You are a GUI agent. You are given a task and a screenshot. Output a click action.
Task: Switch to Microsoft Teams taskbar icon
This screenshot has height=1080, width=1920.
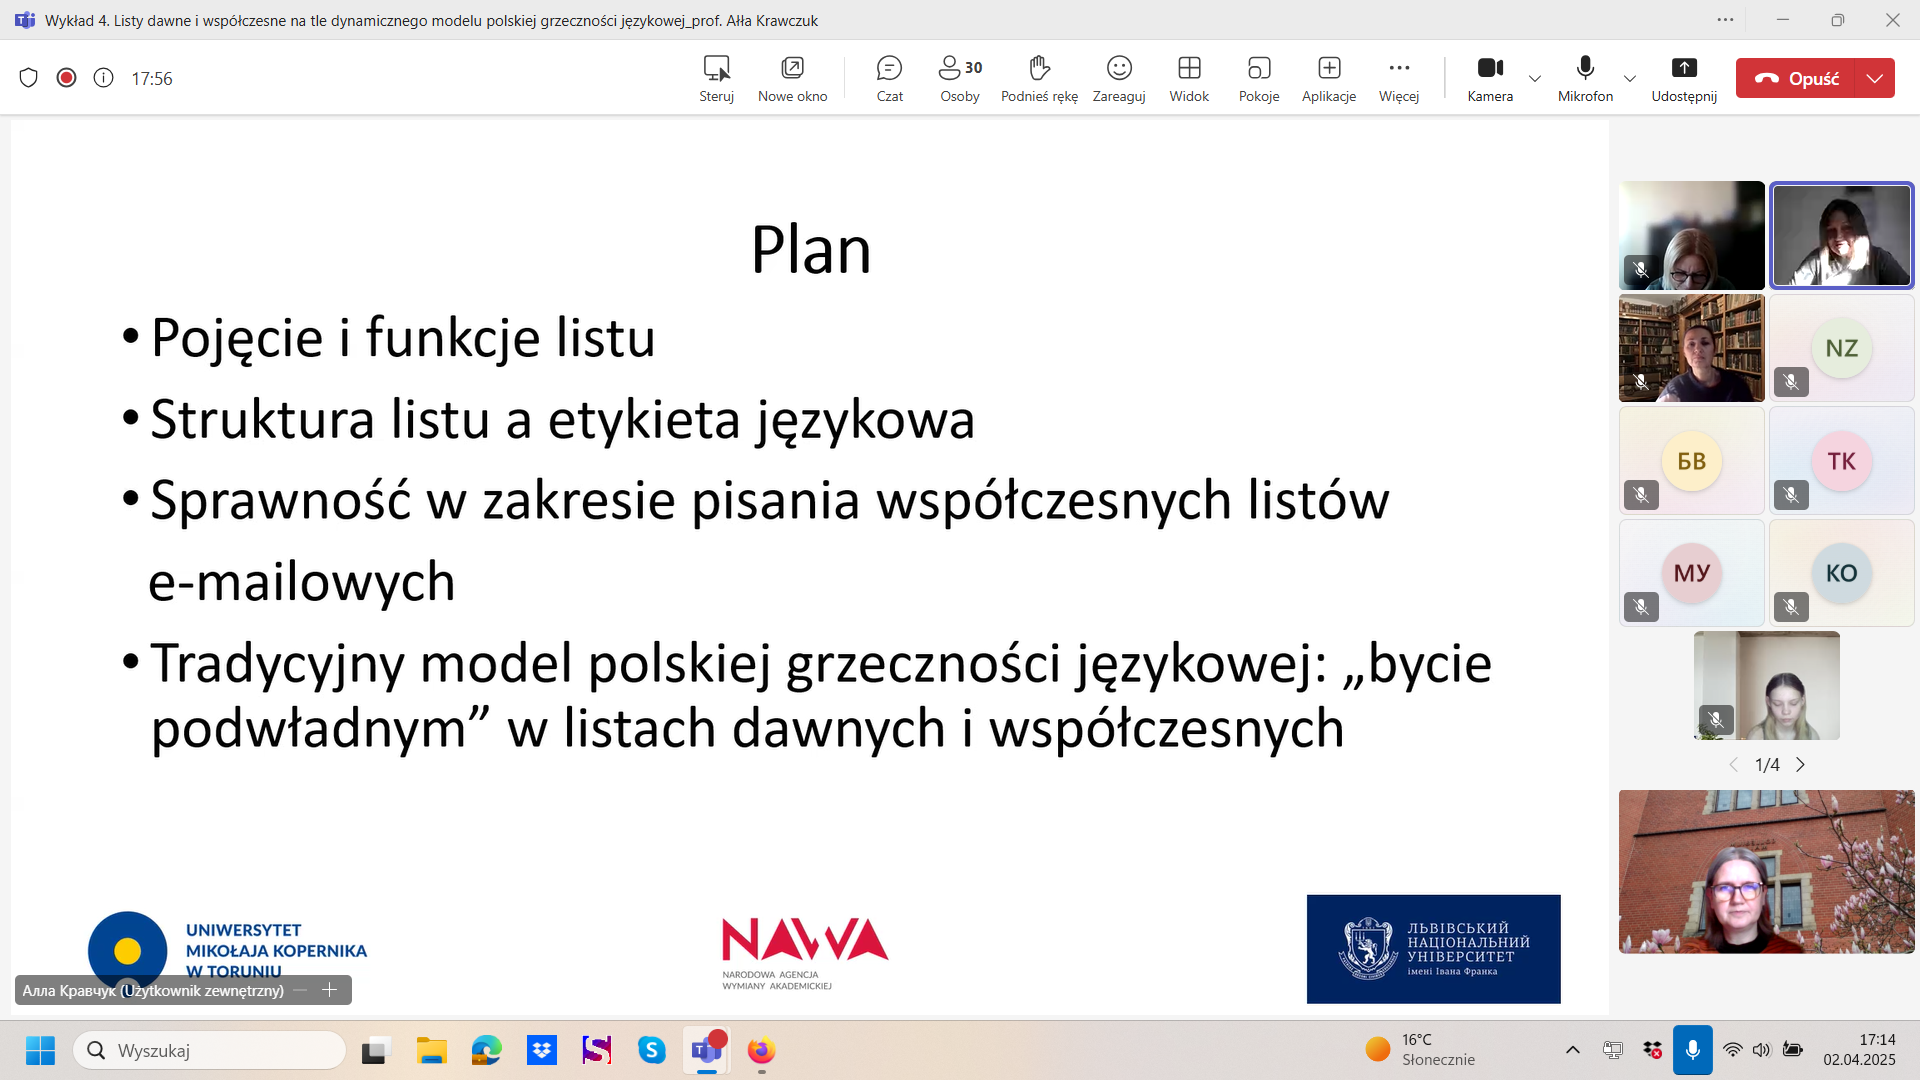pyautogui.click(x=707, y=1050)
